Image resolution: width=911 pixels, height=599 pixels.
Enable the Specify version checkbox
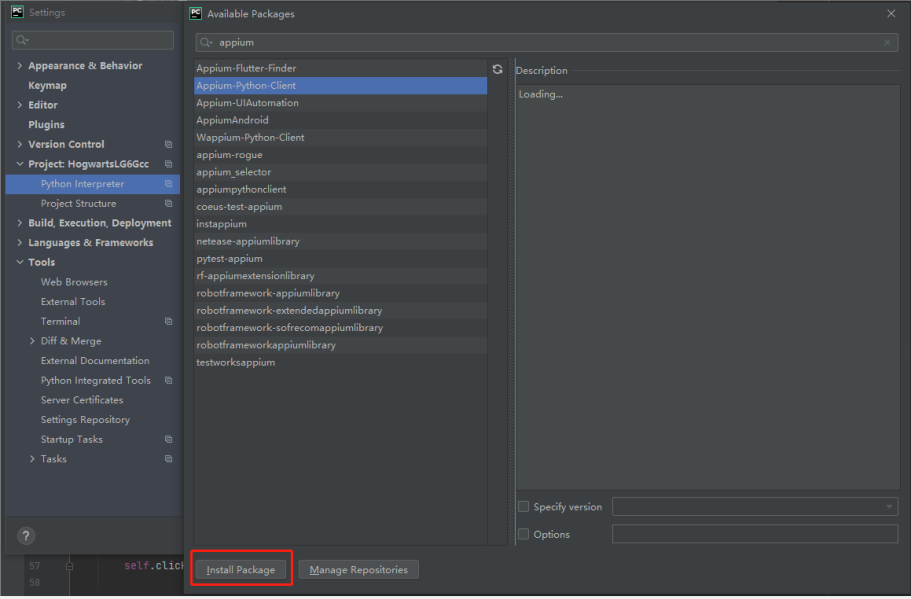pyautogui.click(x=523, y=507)
